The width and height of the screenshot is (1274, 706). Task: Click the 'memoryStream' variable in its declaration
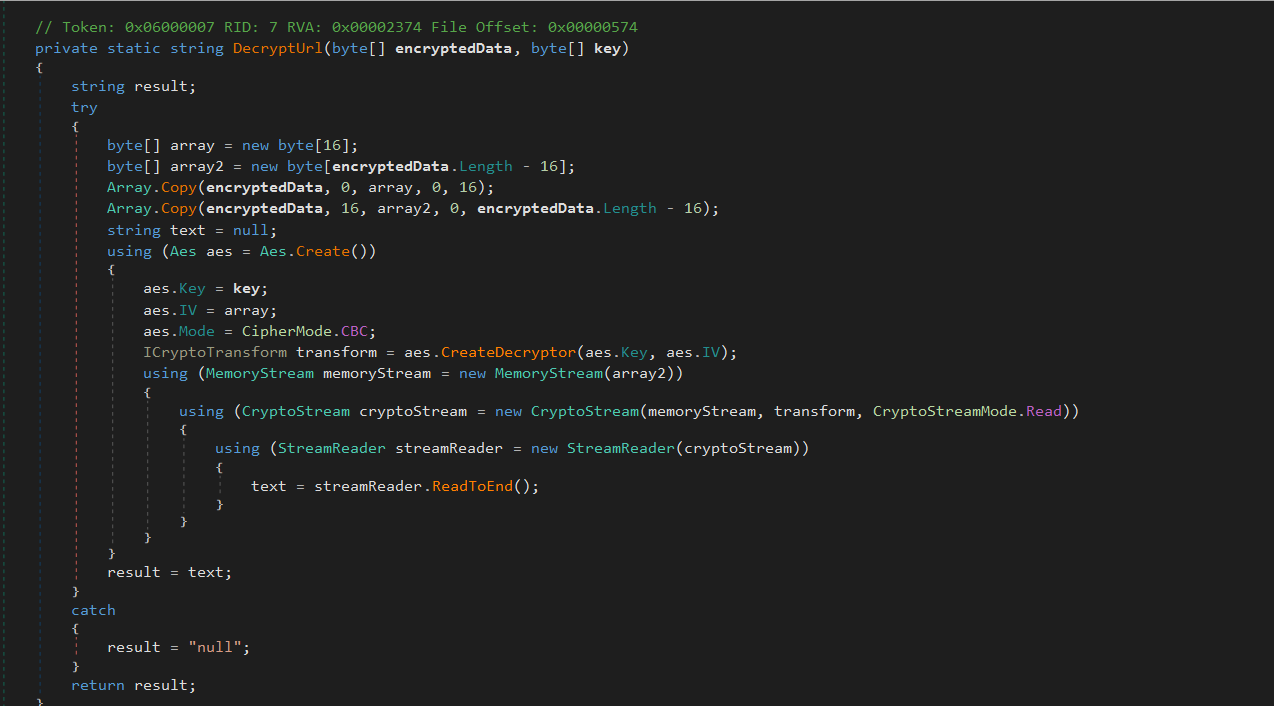coord(377,373)
